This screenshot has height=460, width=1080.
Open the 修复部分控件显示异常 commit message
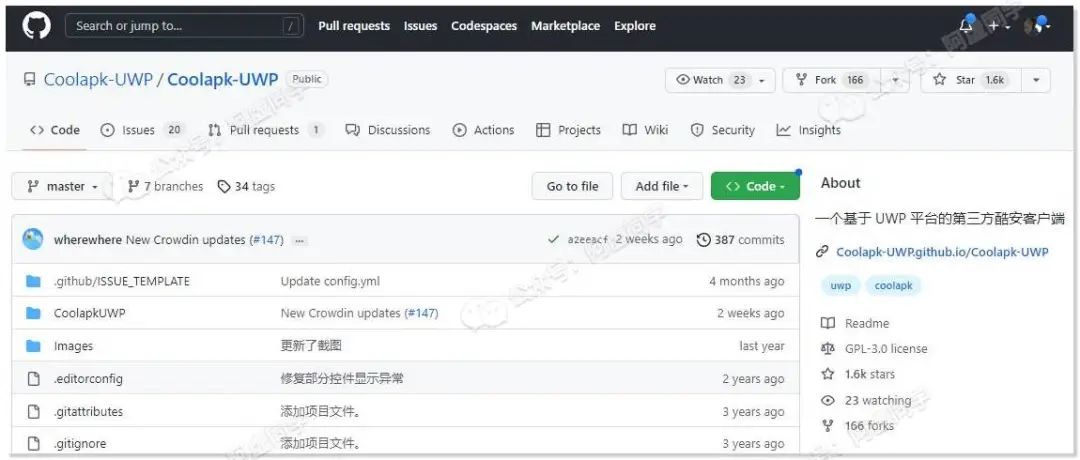[x=342, y=379]
